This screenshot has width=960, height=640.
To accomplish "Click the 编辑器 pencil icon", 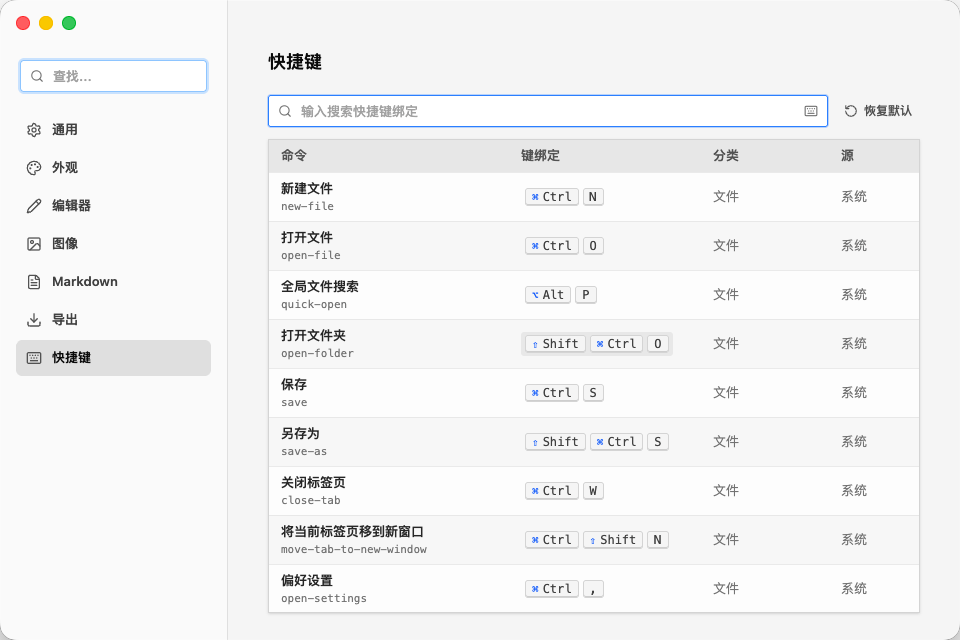I will click(x=34, y=206).
